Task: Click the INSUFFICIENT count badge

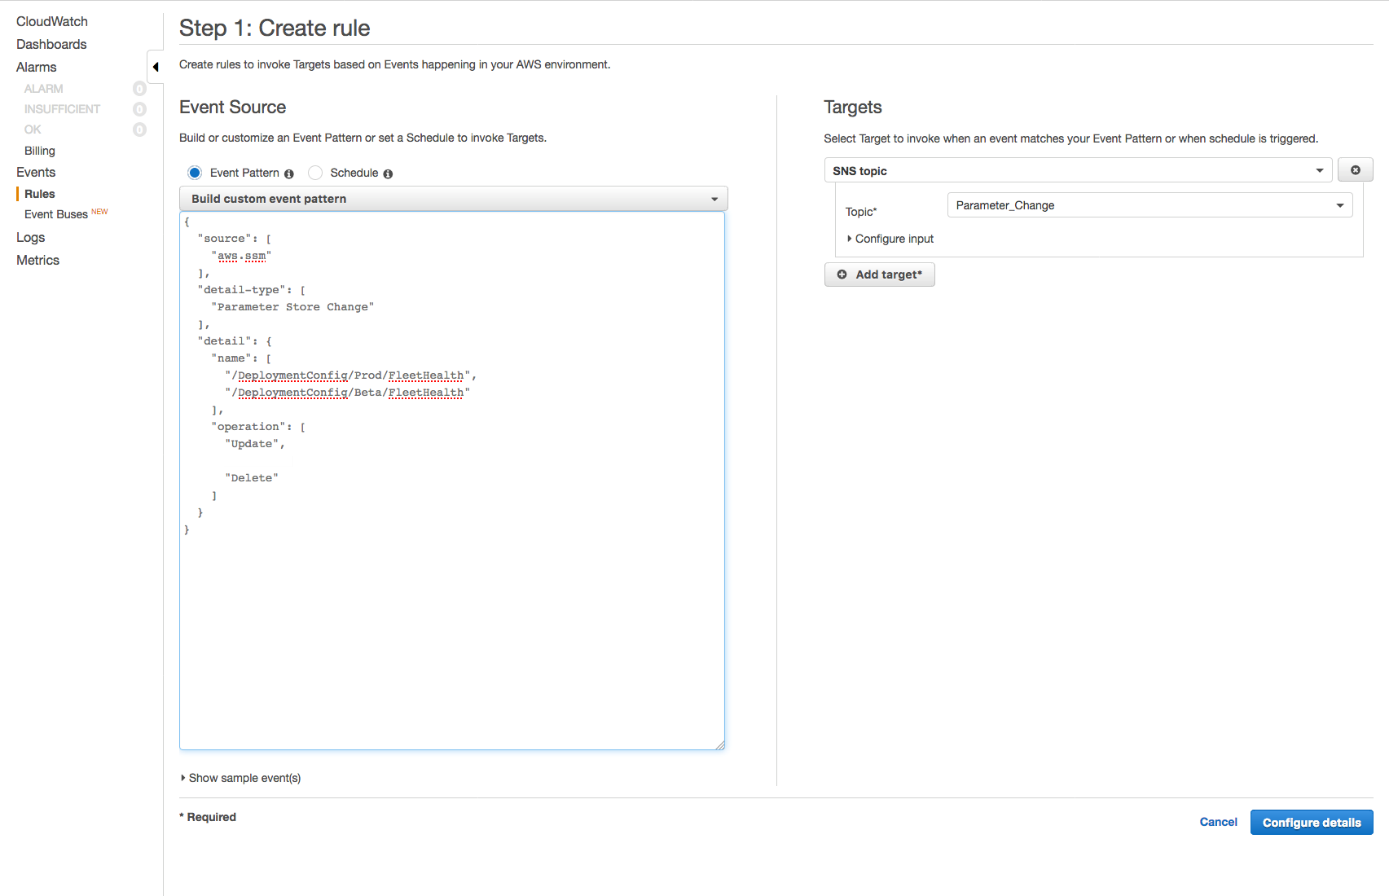Action: tap(140, 109)
